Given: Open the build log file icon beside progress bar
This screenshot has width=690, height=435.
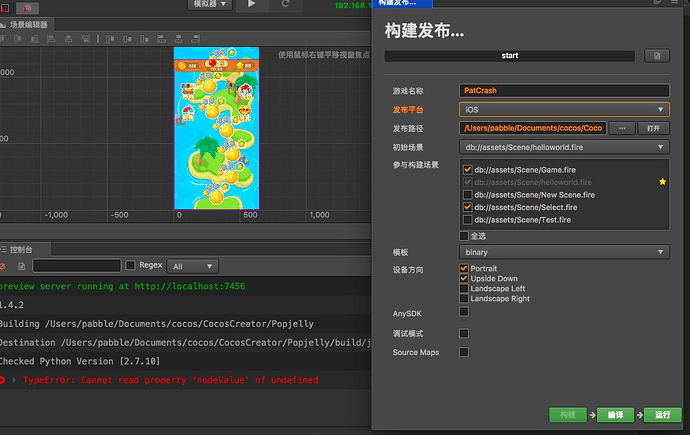Looking at the screenshot, I should point(656,55).
